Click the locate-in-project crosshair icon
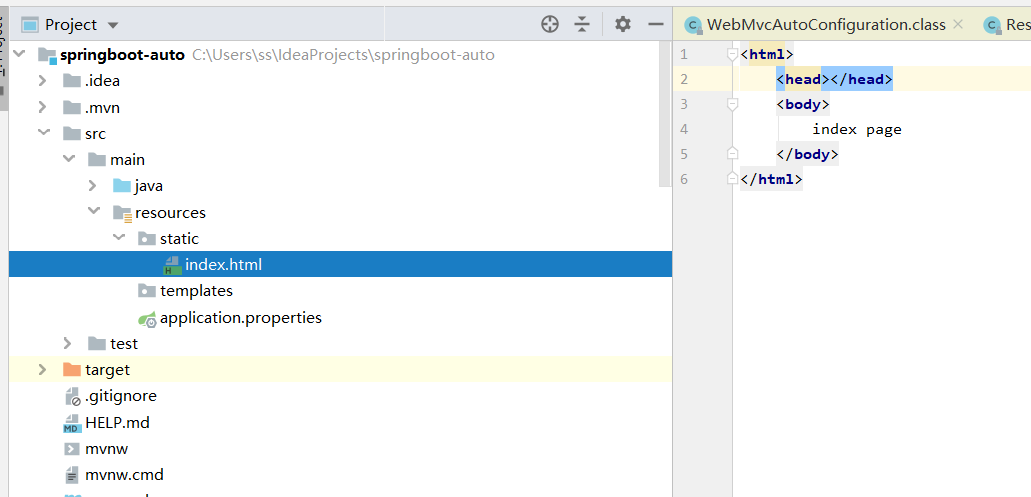 (550, 25)
